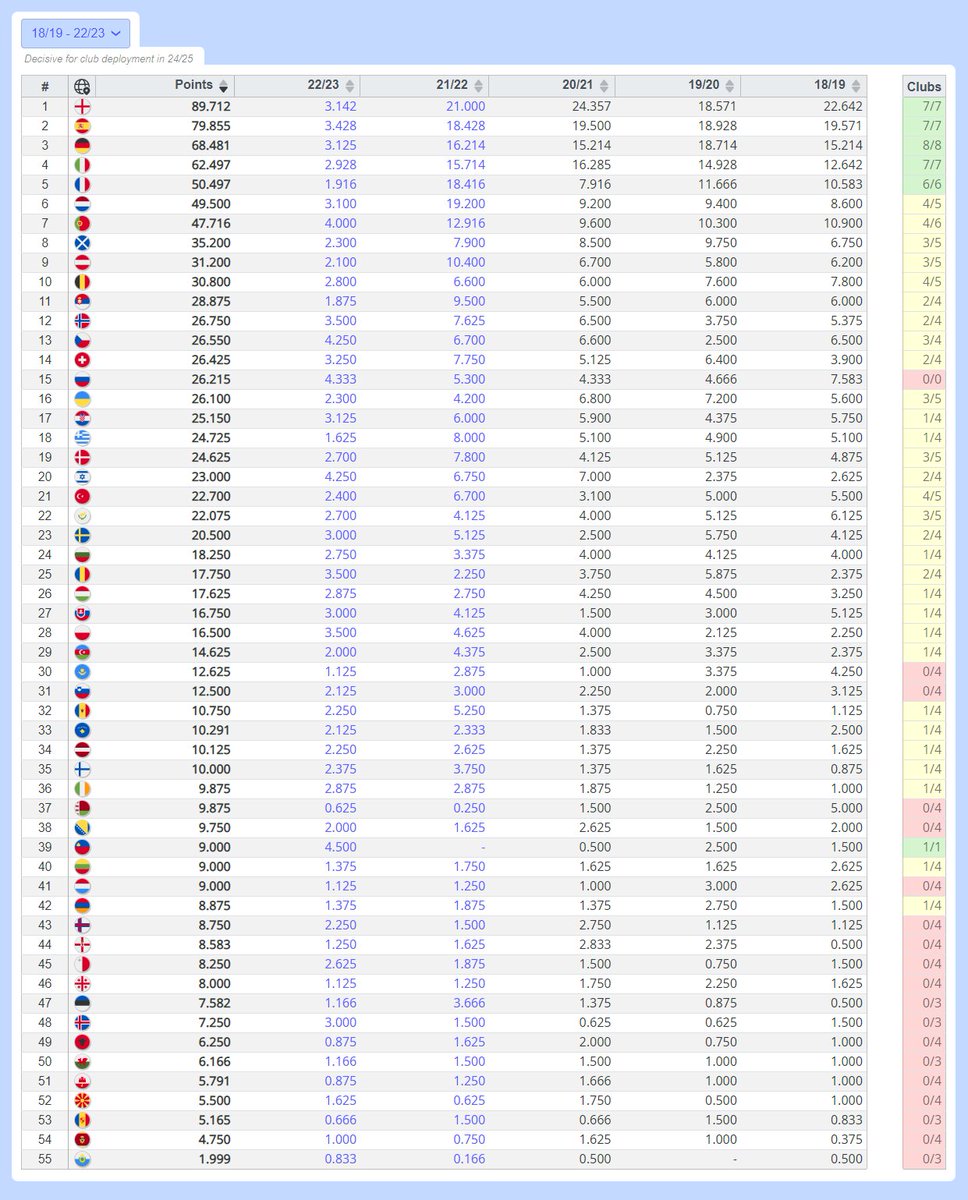
Task: Click the Finland flag in rank 35 row
Action: click(82, 769)
